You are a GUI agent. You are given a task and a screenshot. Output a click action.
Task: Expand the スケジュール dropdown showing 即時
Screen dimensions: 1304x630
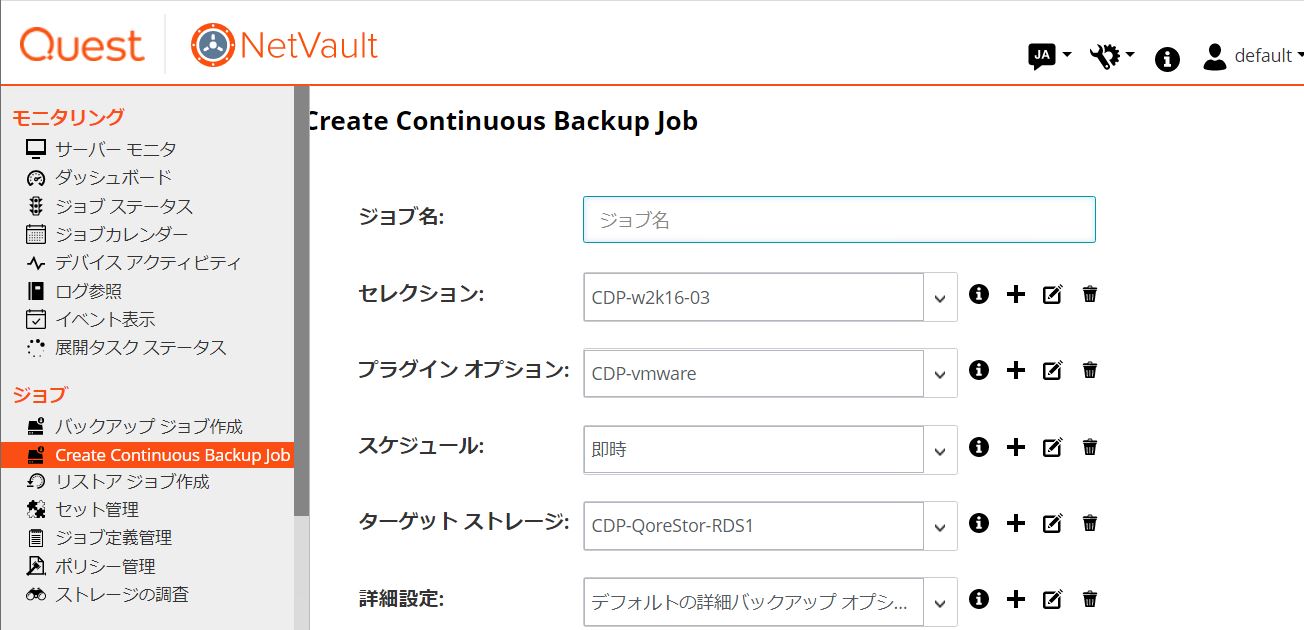tap(940, 450)
